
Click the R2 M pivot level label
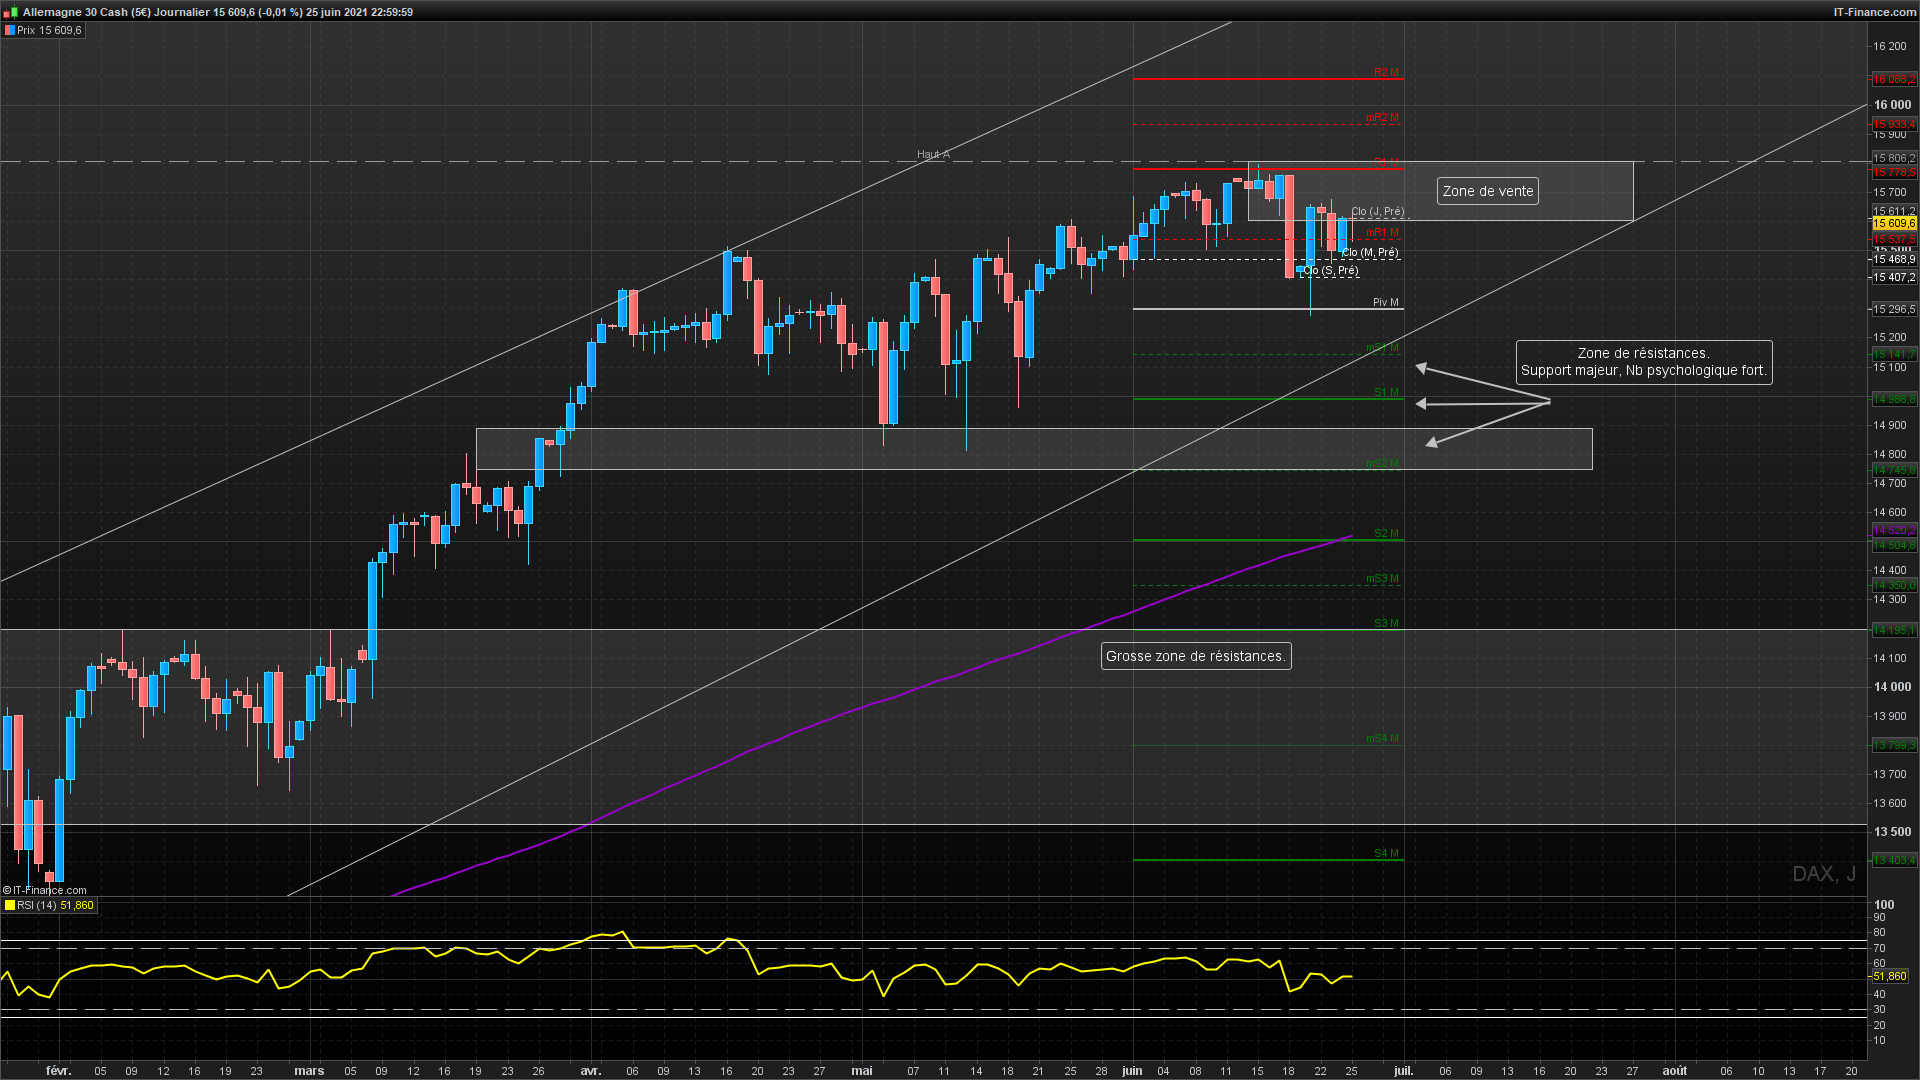click(1386, 73)
